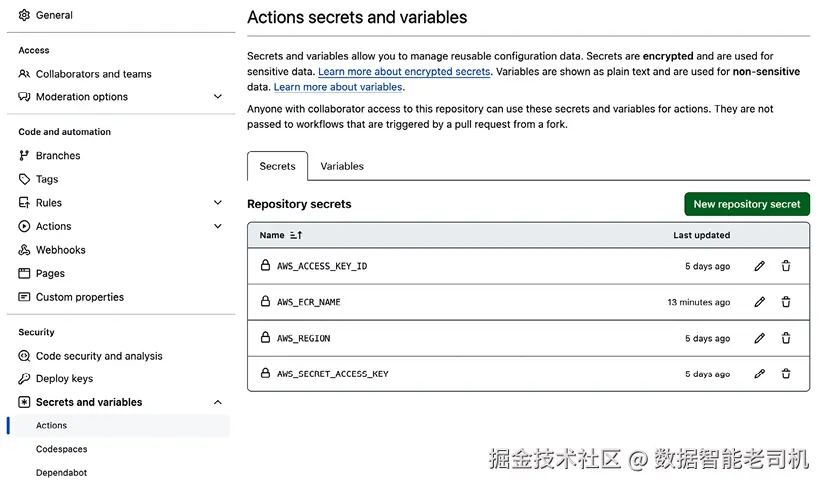Screen dimensions: 825x487
Task: Click New repository secret button
Action: [x=747, y=204]
